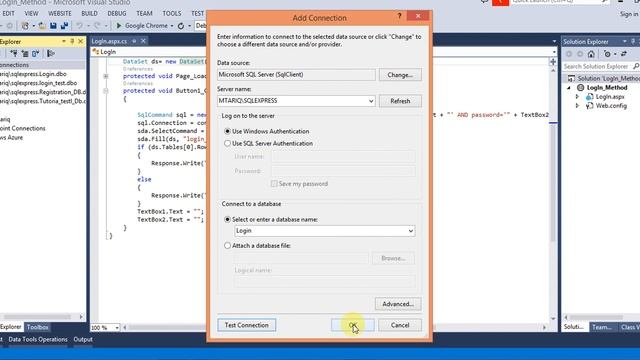Viewport: 640px width, 360px height.
Task: Click the New Project toolbar icon
Action: coord(25,26)
